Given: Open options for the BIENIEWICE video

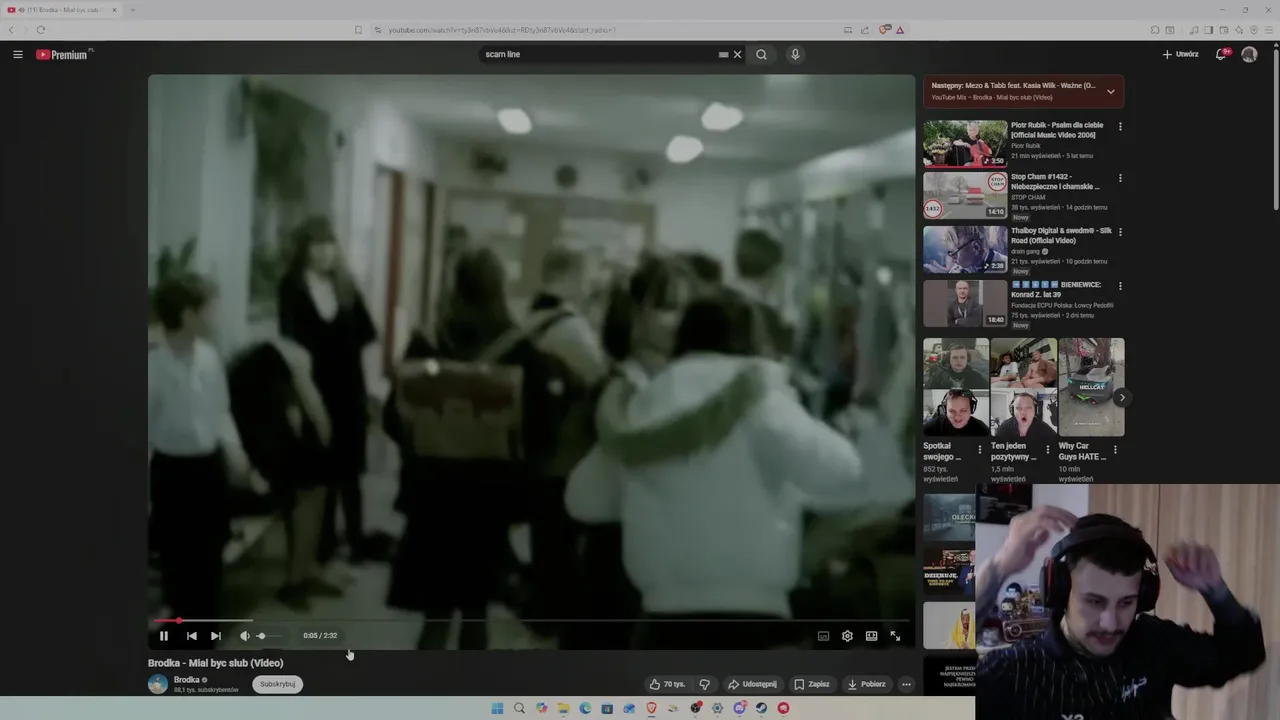Looking at the screenshot, I should [1120, 286].
